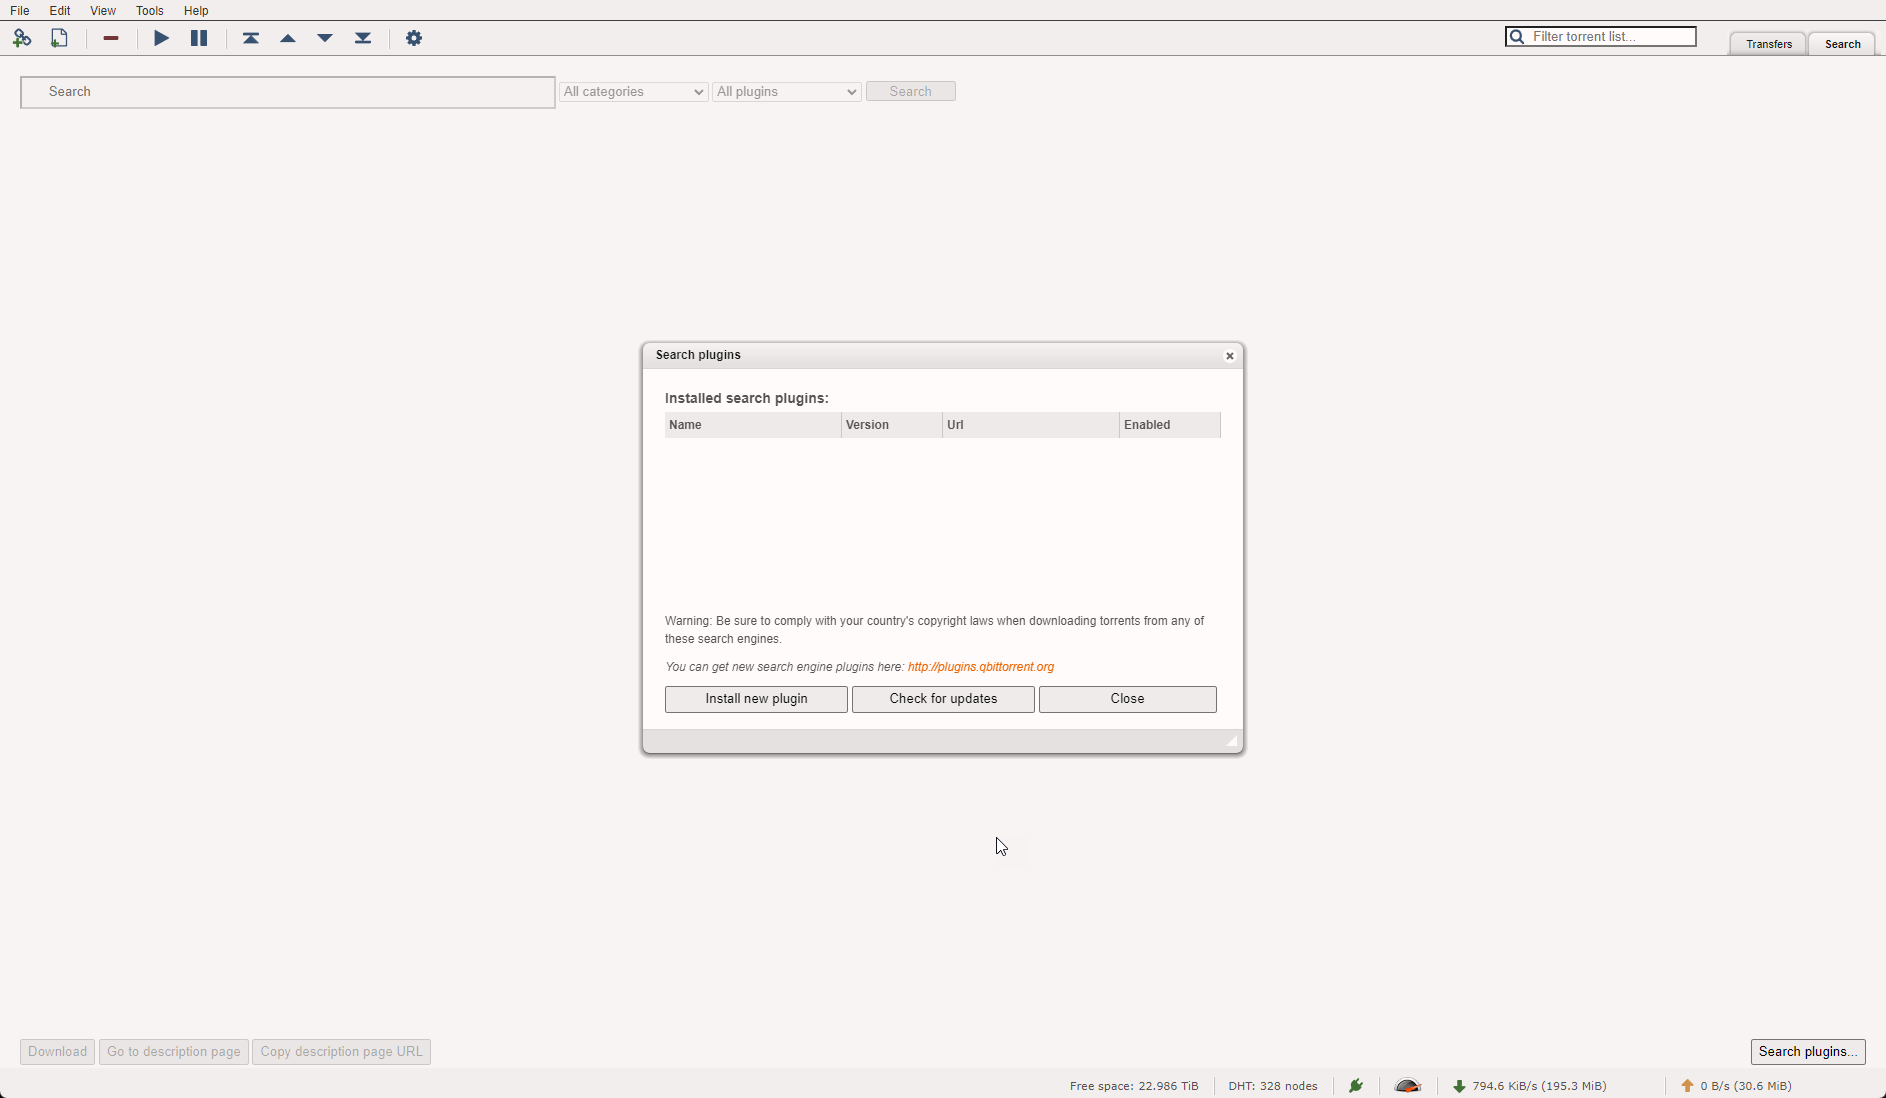Expand the All plugins dropdown
Screen dimensions: 1886x1098
click(787, 91)
